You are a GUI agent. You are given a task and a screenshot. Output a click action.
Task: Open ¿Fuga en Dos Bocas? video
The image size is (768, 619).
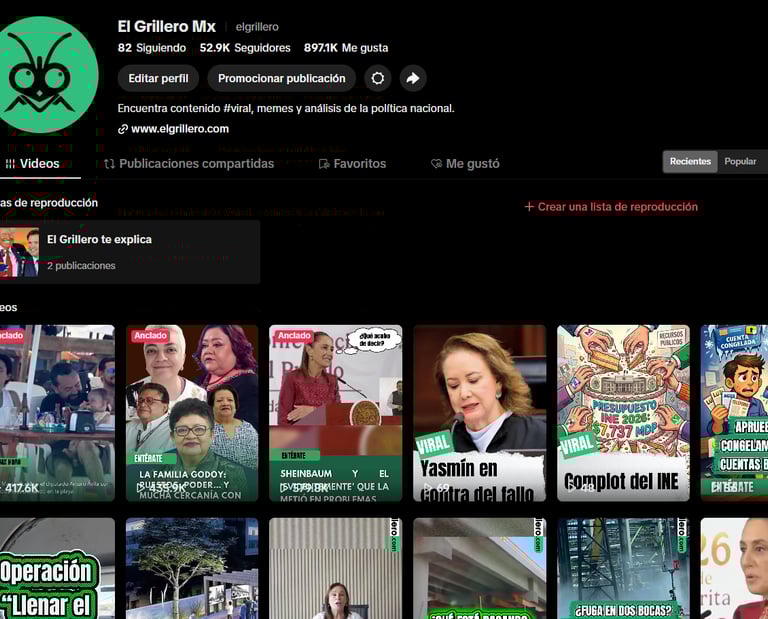point(623,569)
